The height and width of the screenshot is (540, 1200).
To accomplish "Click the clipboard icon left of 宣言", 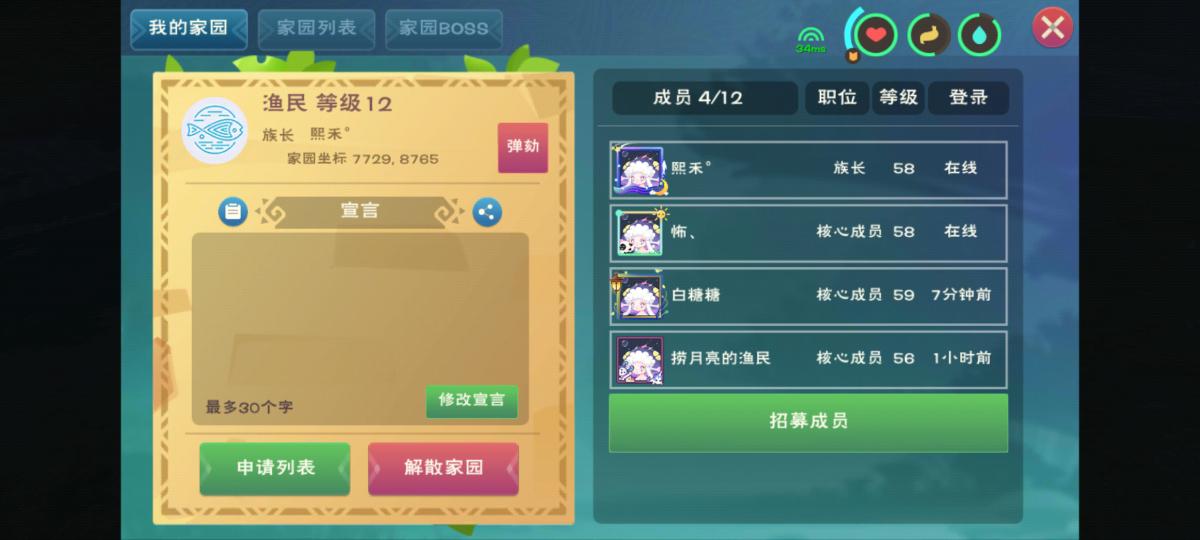I will [x=233, y=212].
